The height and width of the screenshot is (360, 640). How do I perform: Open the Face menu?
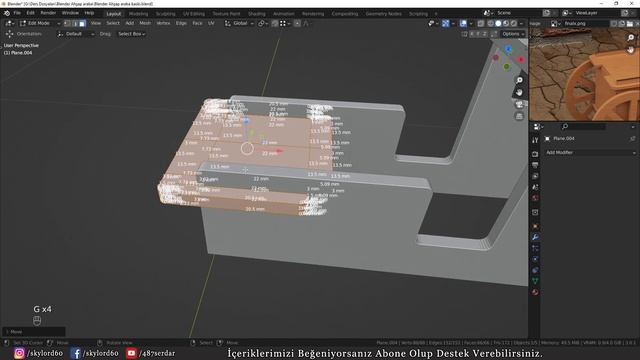(x=197, y=23)
